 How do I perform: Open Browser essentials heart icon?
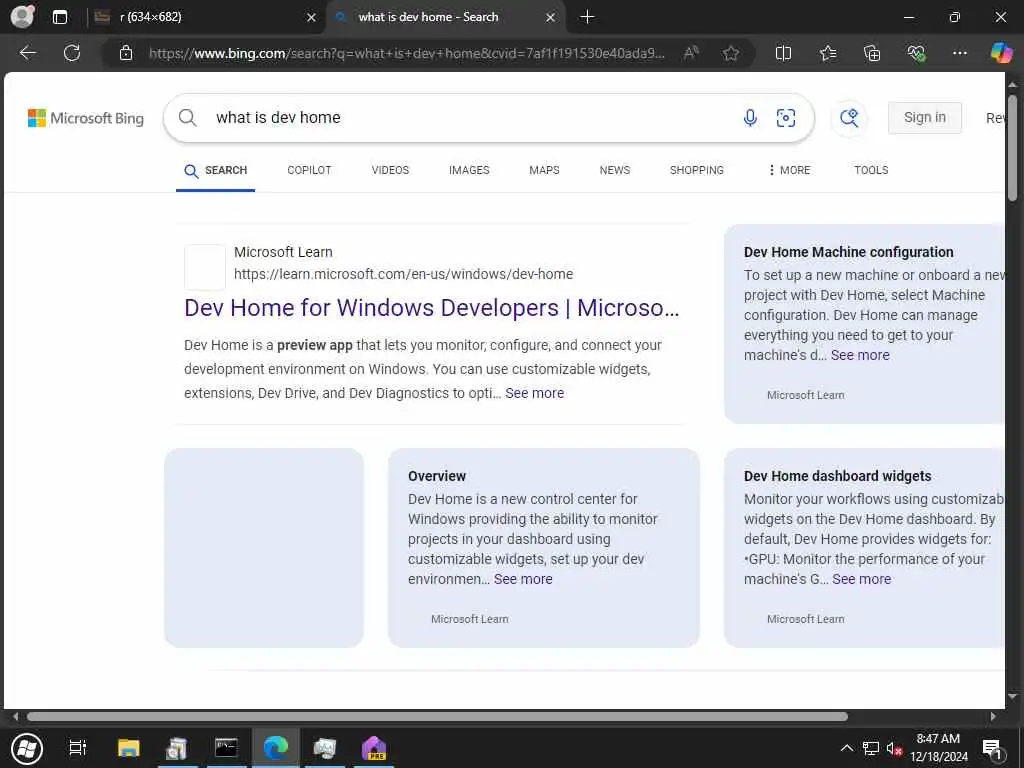(916, 53)
